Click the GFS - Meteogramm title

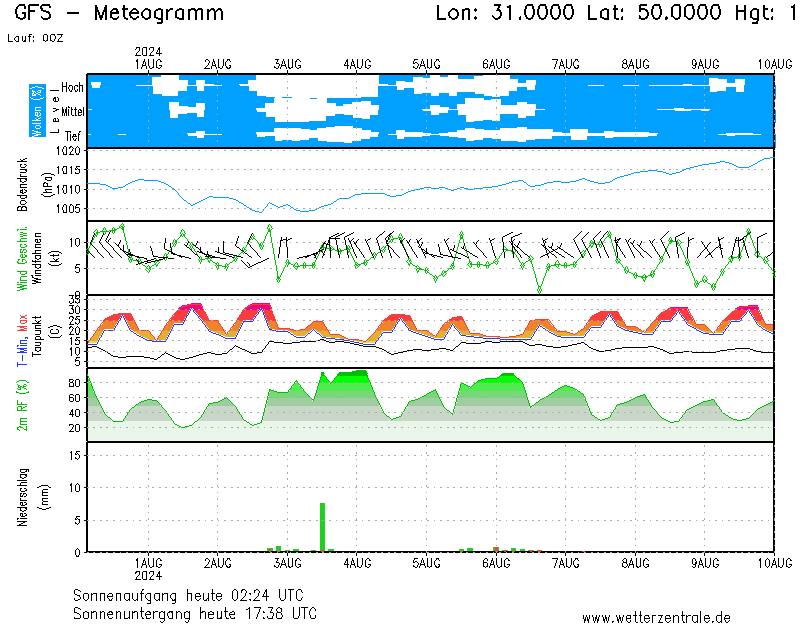pos(119,13)
